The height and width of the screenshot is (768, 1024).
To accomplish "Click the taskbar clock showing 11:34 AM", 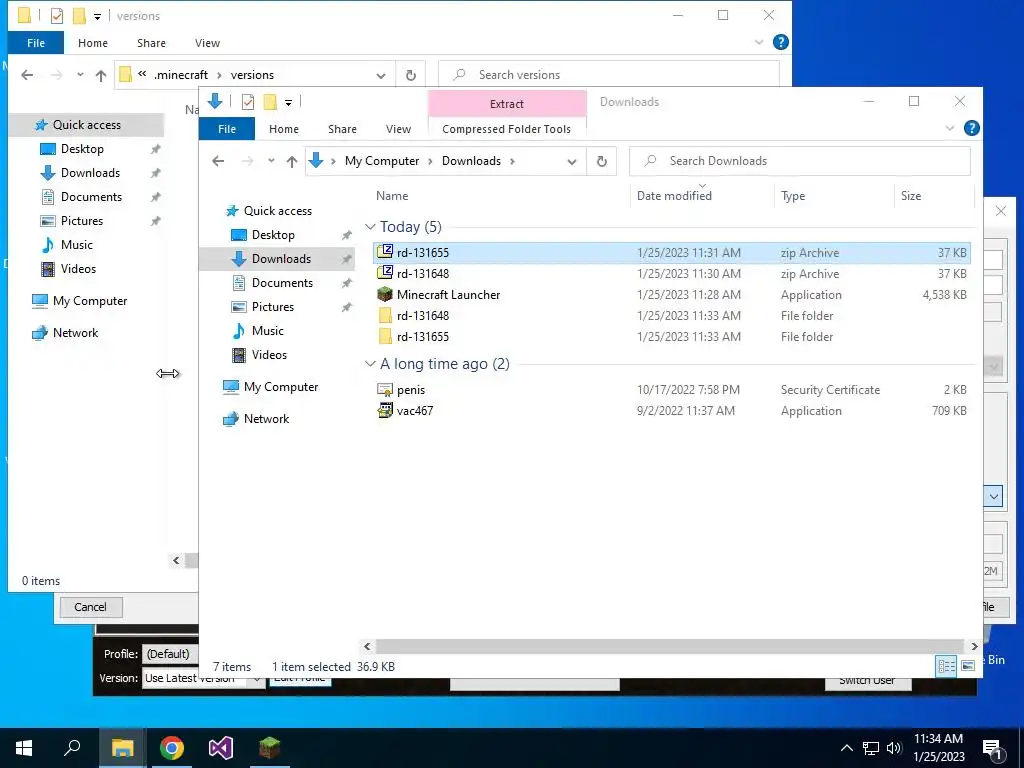I will [938, 748].
